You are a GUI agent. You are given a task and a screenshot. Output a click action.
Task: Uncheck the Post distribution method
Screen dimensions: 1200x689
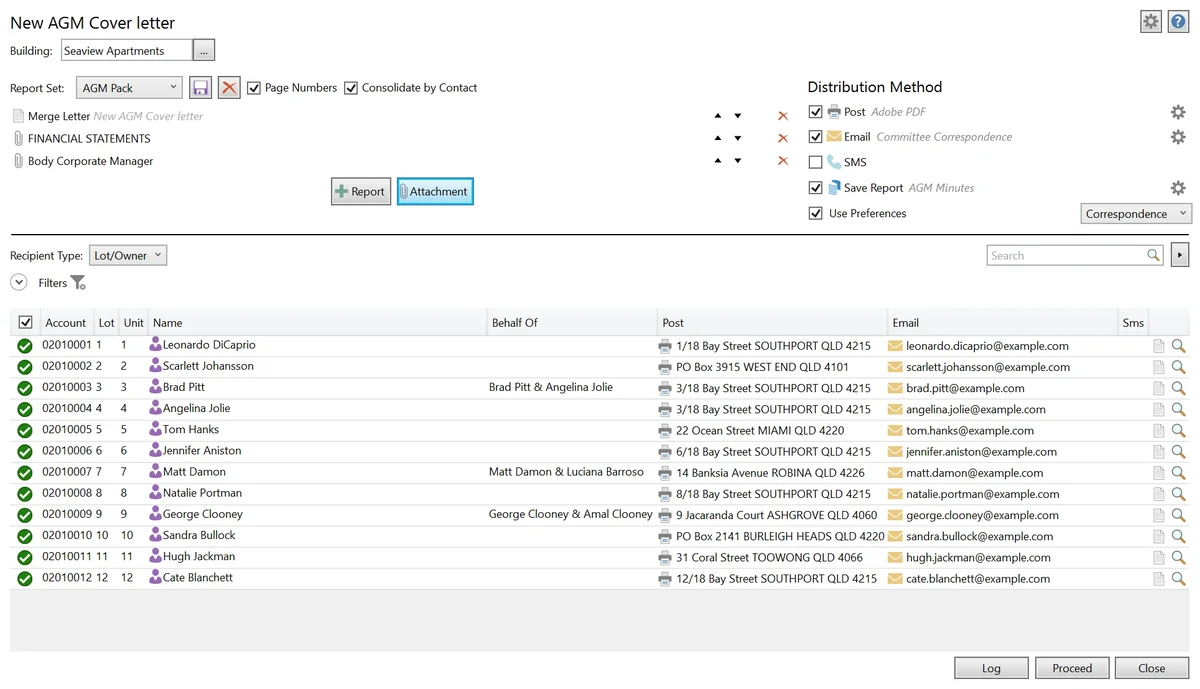815,112
